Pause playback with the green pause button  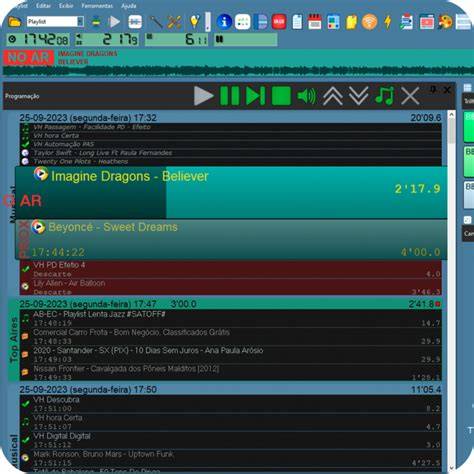tap(230, 96)
